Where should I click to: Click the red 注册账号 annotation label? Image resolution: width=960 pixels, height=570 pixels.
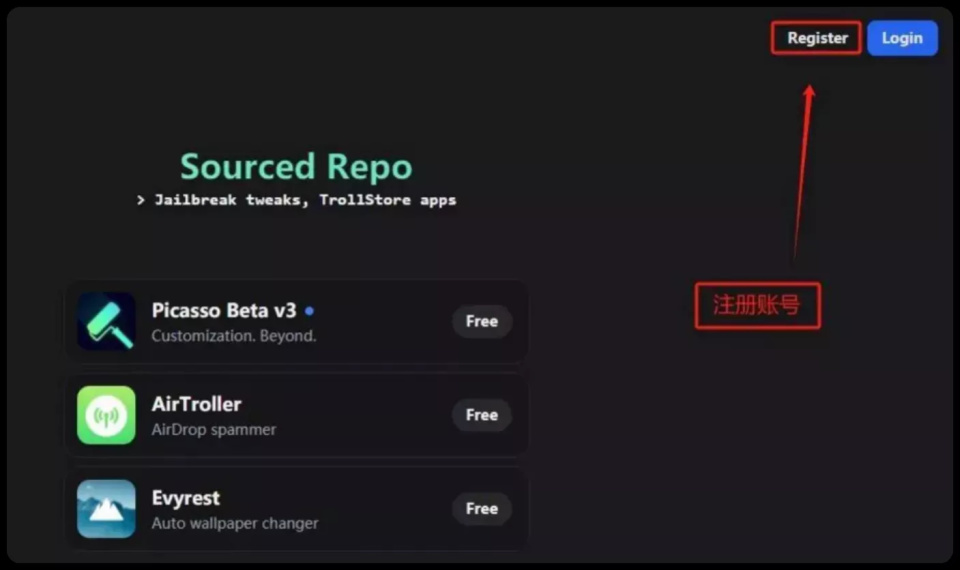click(757, 305)
